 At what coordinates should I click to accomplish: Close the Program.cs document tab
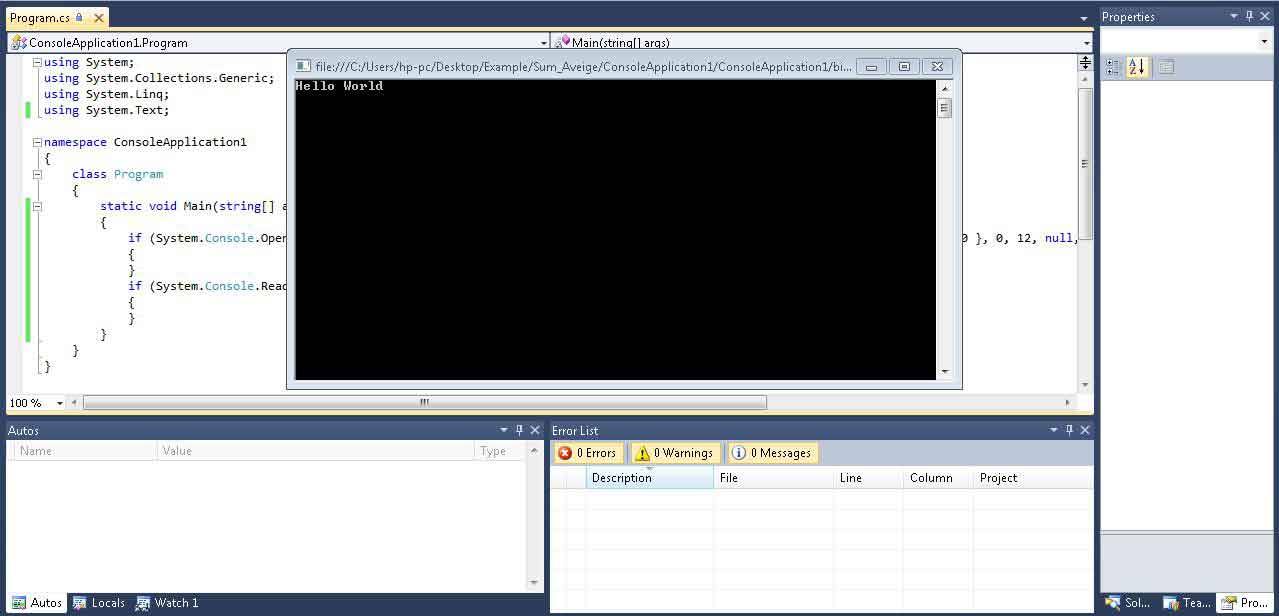coord(96,18)
